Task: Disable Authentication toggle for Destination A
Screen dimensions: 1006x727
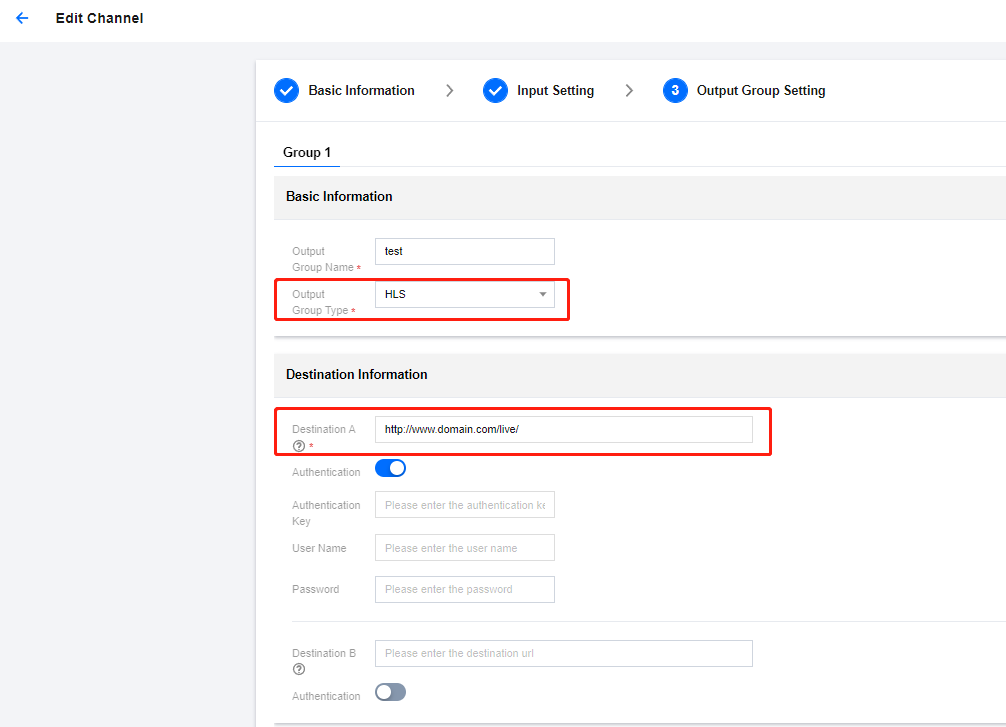Action: click(x=390, y=468)
